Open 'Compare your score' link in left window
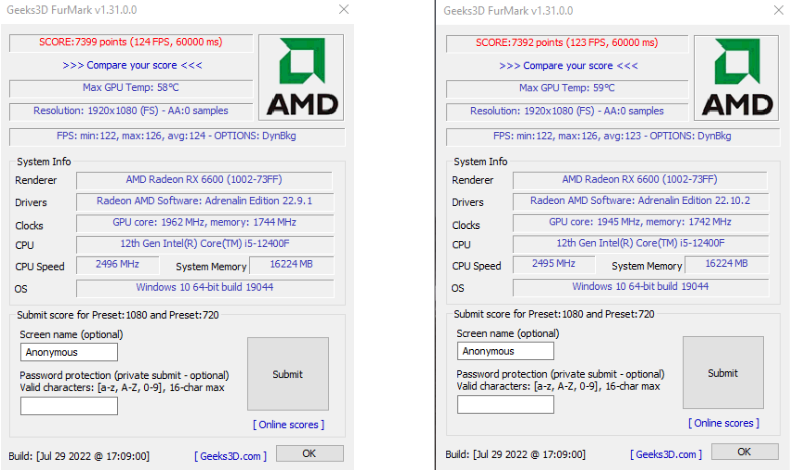Viewport: 790px width, 470px height. (x=132, y=65)
